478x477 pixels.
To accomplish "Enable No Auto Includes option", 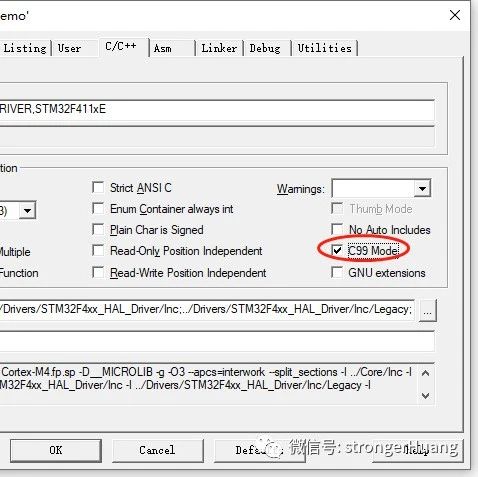I will pos(337,229).
